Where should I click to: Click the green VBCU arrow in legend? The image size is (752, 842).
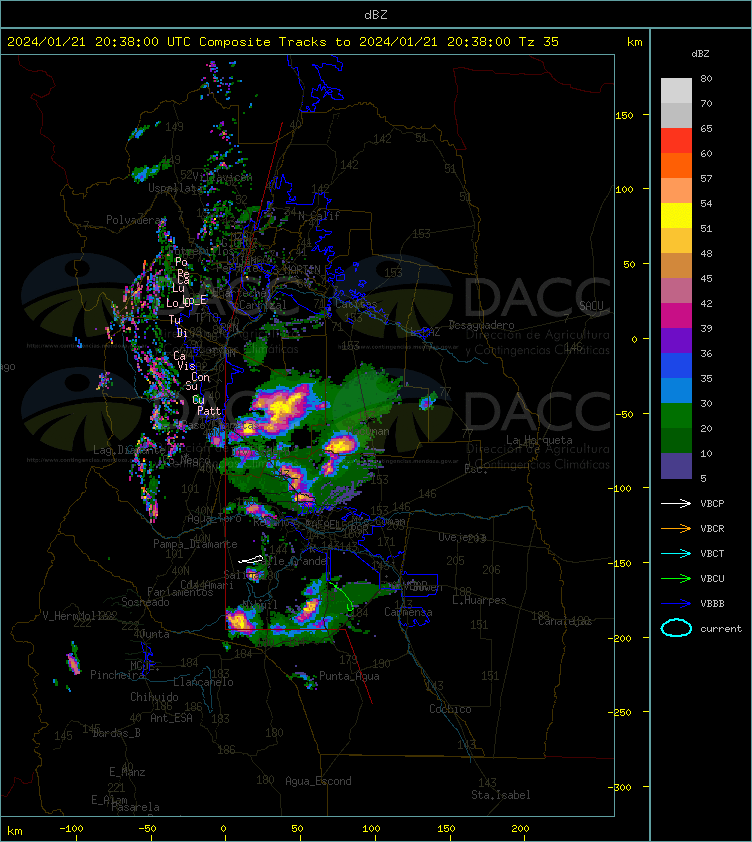[x=676, y=578]
